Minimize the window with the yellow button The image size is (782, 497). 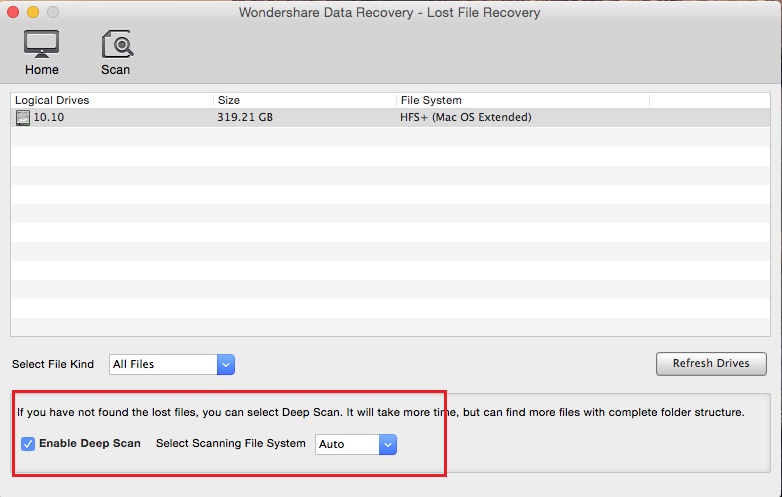(x=33, y=12)
